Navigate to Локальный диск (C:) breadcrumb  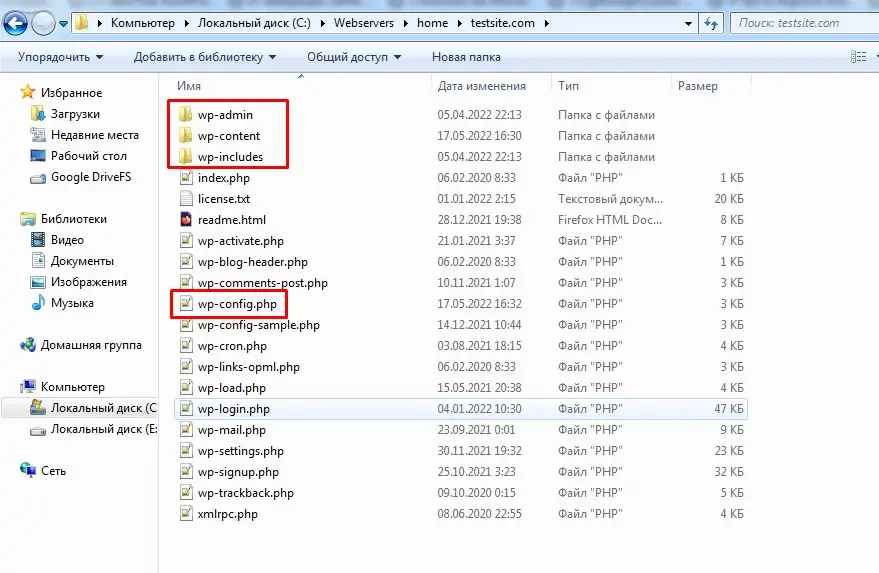254,23
